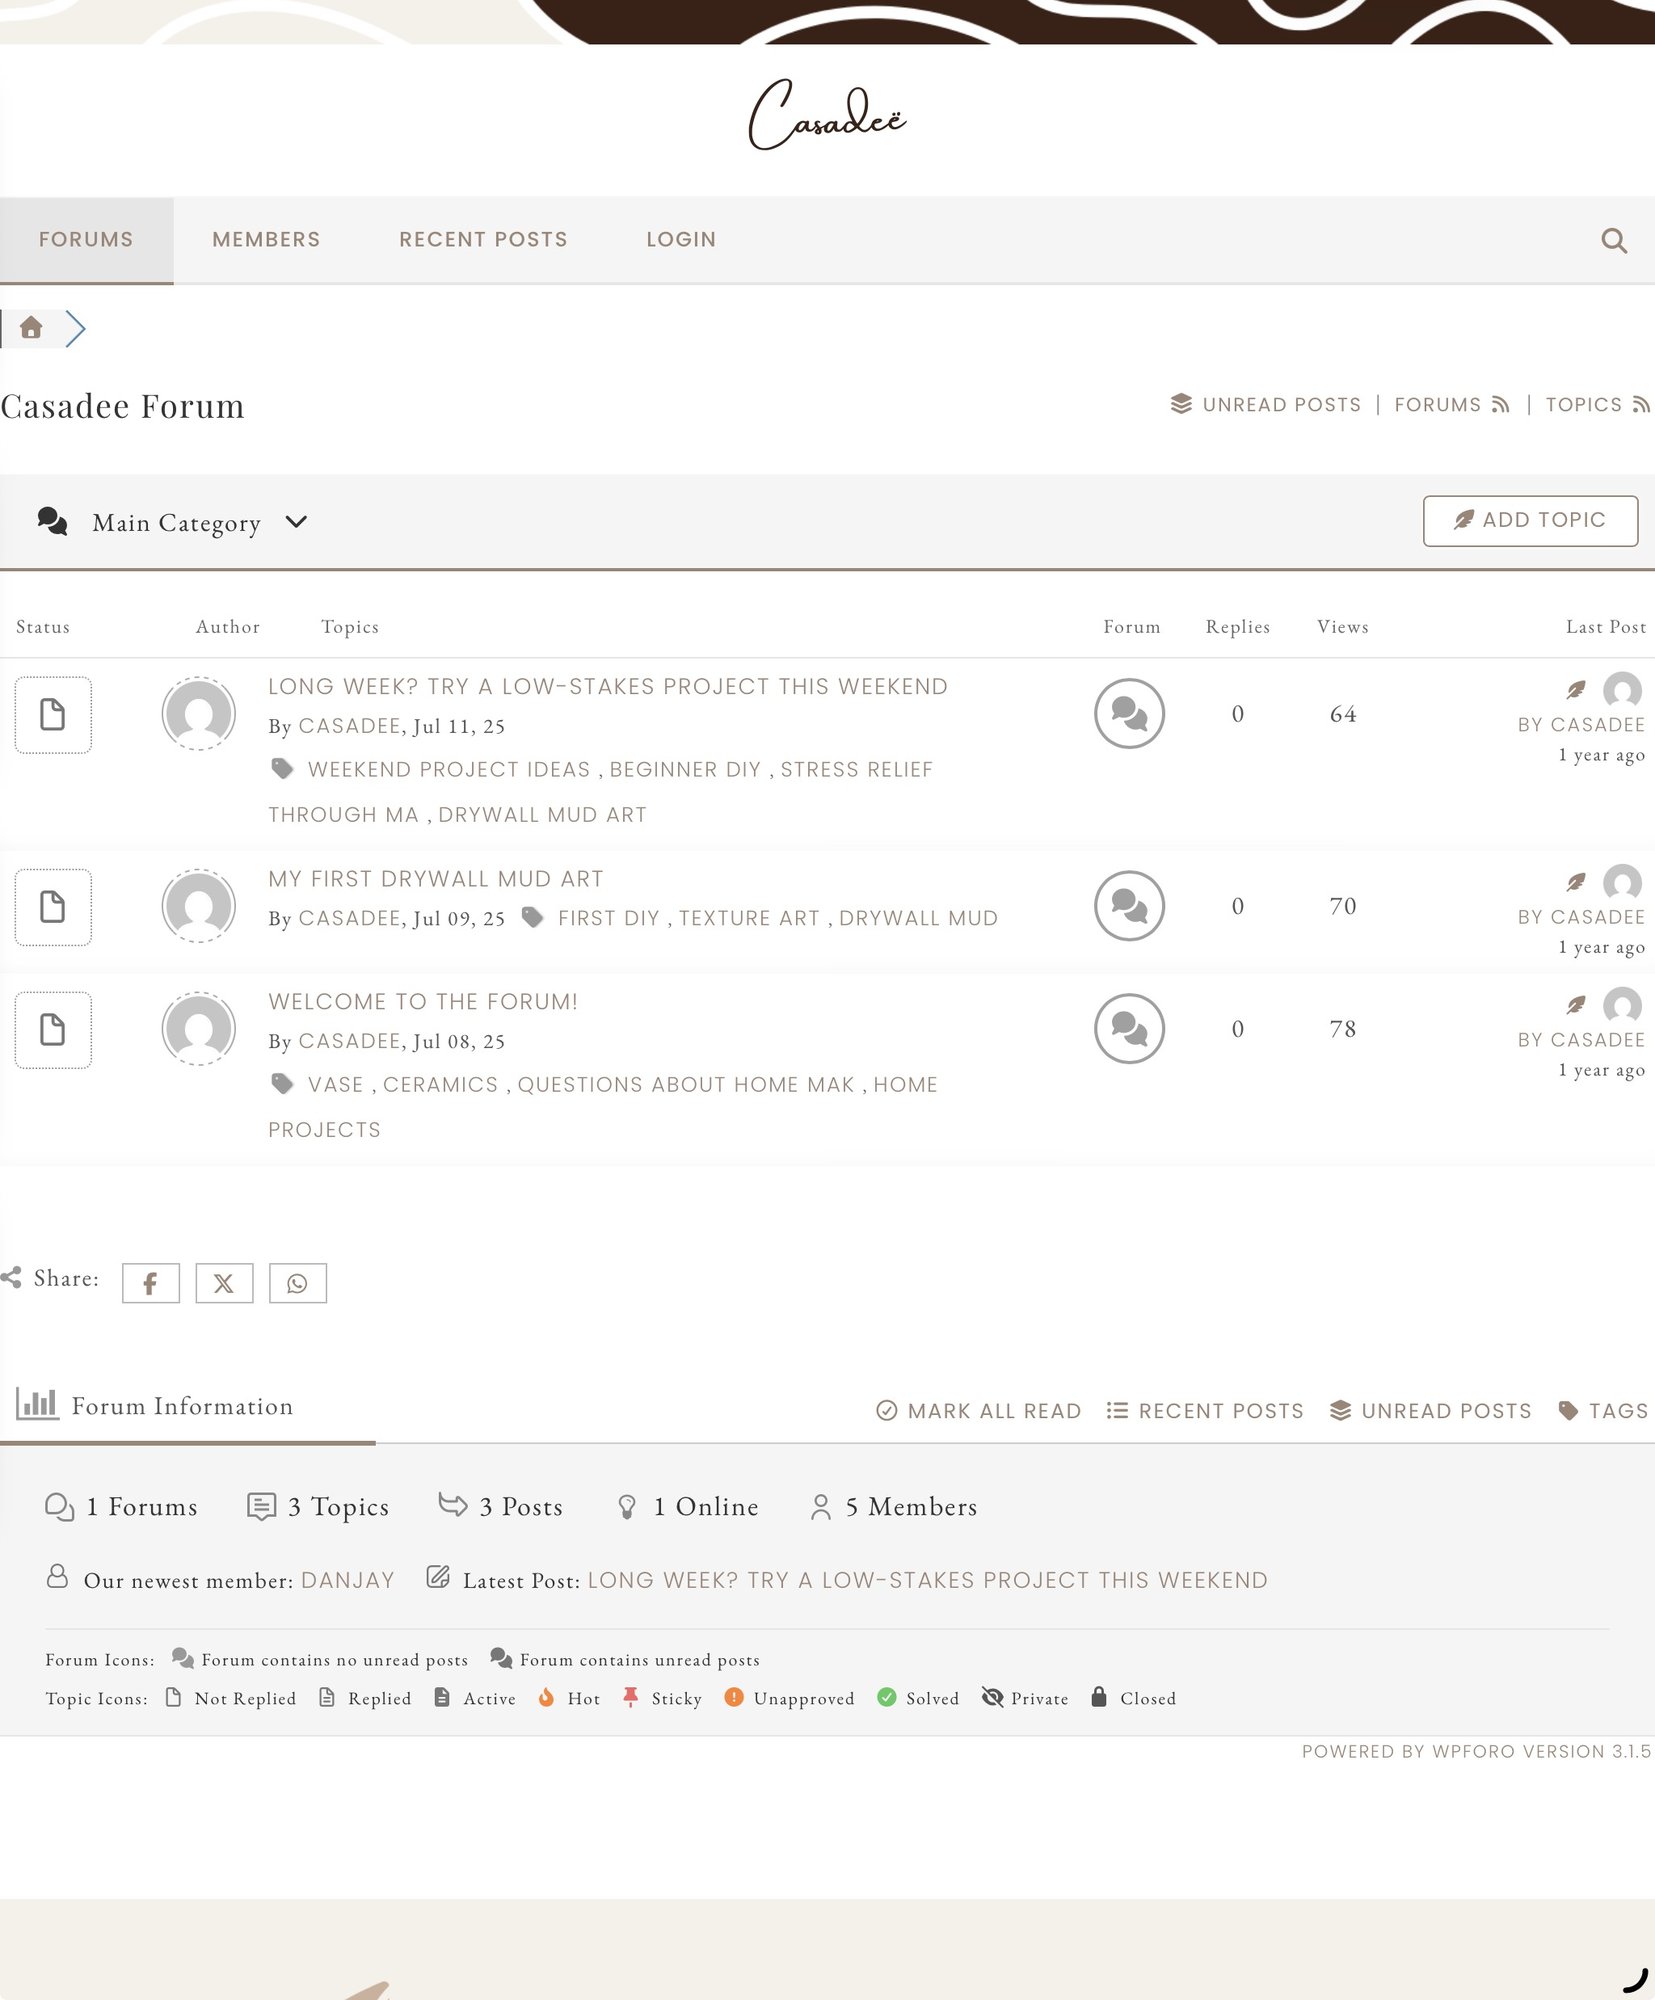Open Latest Post link in Forum Information
1655x2000 pixels.
coord(927,1580)
